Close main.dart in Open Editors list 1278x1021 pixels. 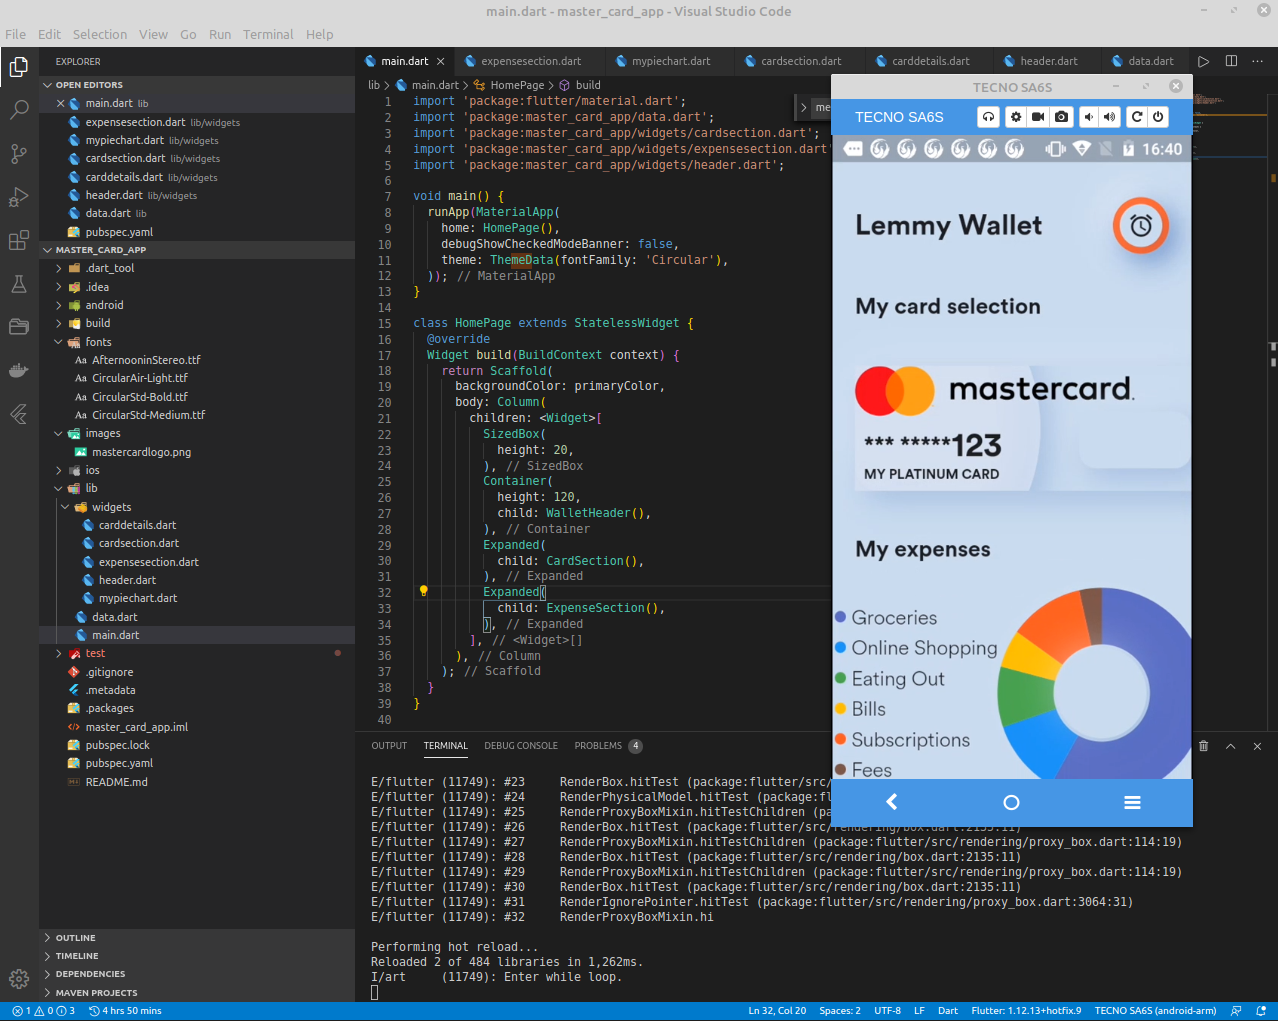[61, 103]
